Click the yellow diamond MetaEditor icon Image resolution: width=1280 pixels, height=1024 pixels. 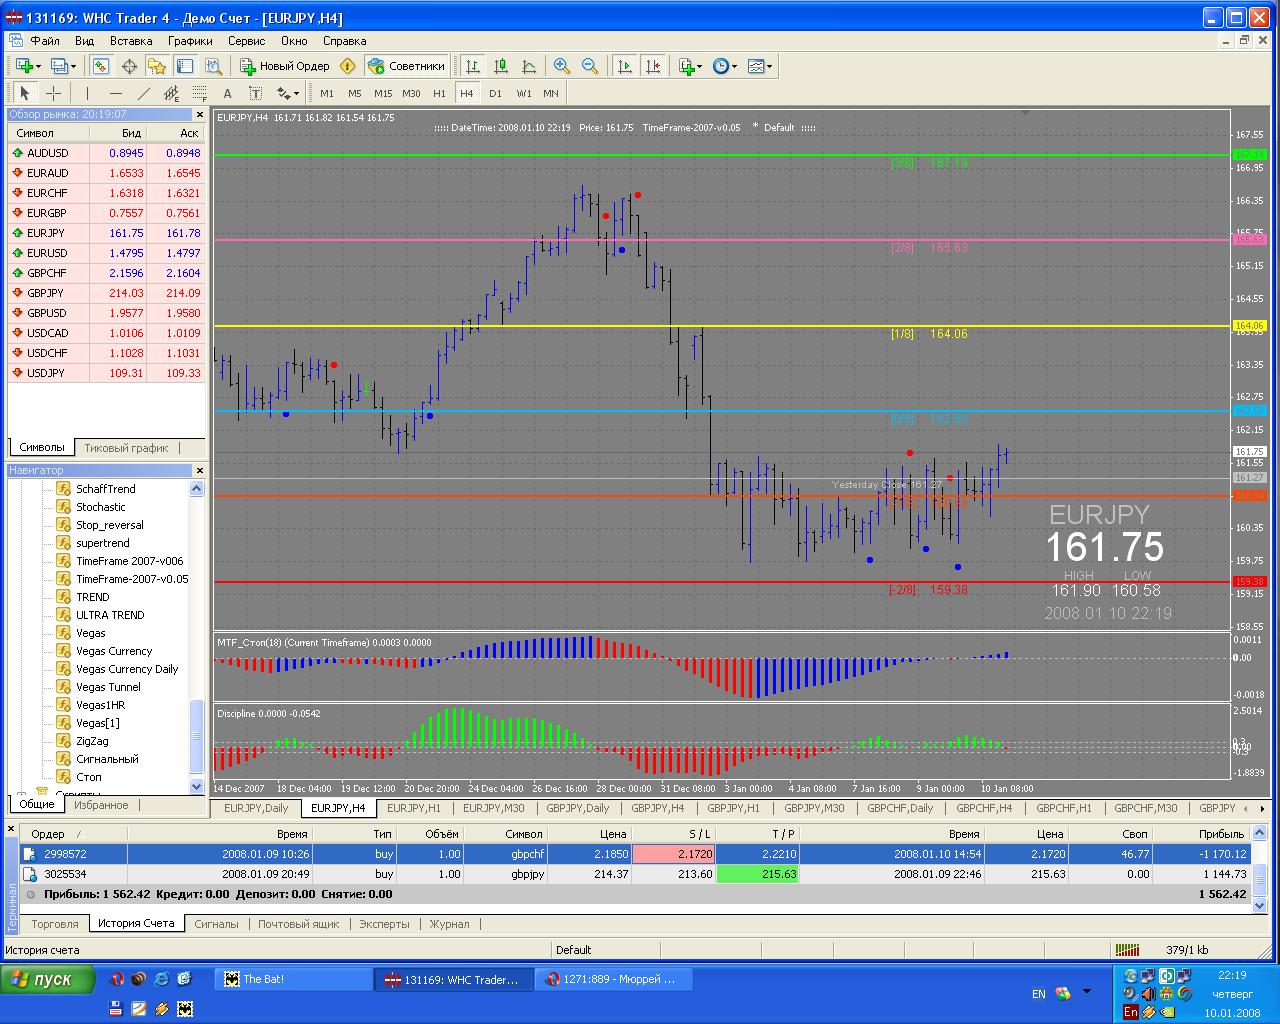pos(348,66)
